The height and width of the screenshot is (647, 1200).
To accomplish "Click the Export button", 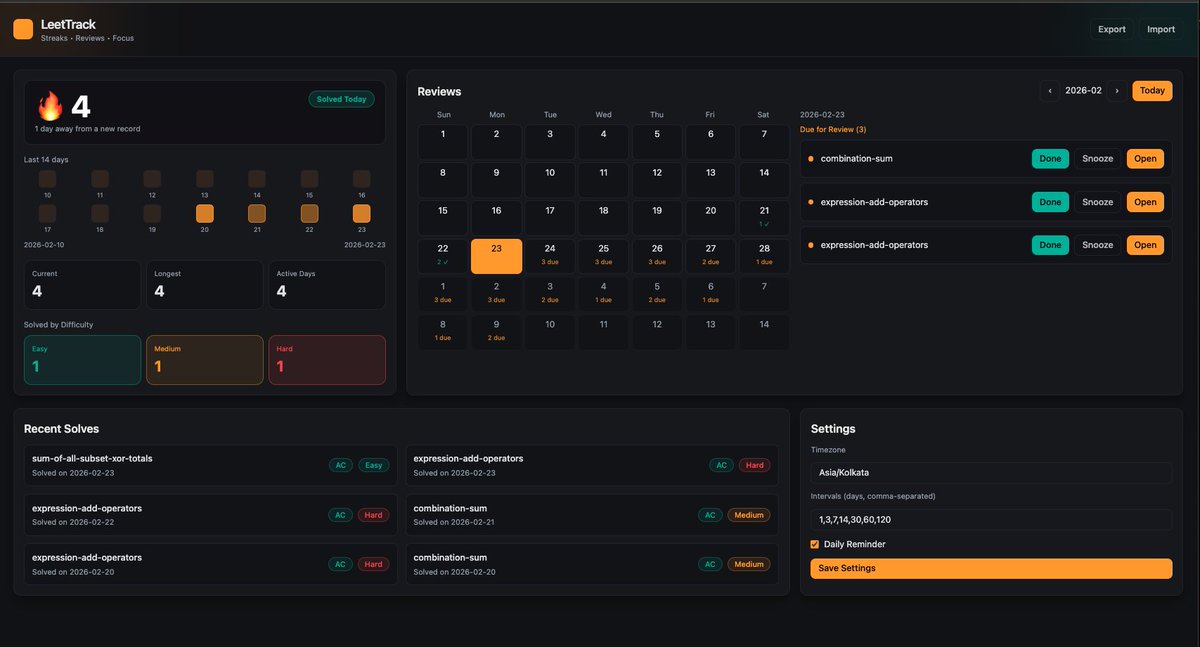I will click(1111, 29).
